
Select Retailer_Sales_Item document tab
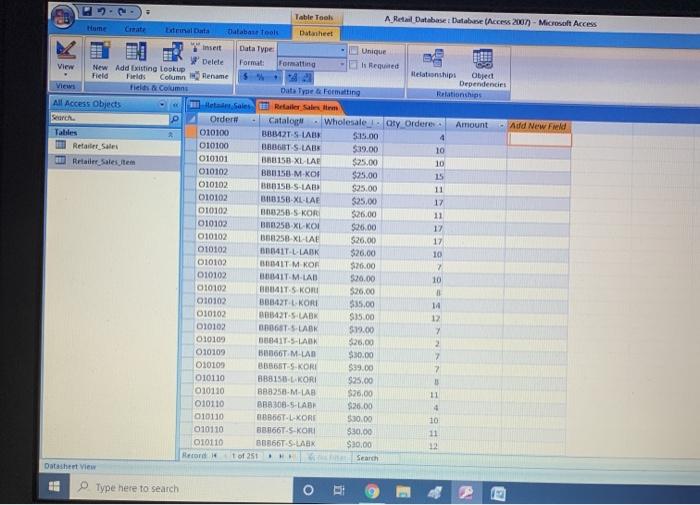299,107
